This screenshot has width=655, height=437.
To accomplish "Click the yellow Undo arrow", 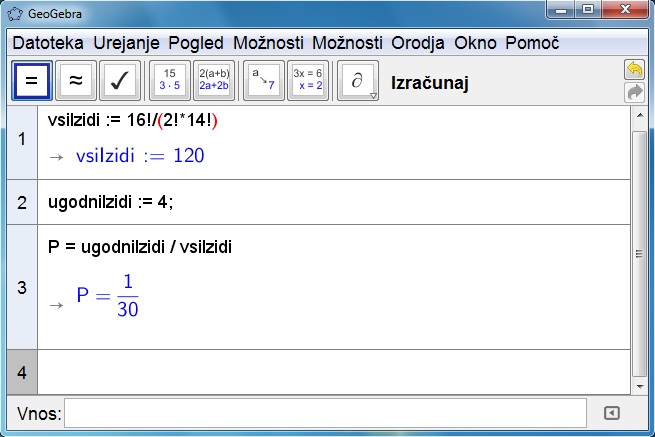I will (x=634, y=69).
